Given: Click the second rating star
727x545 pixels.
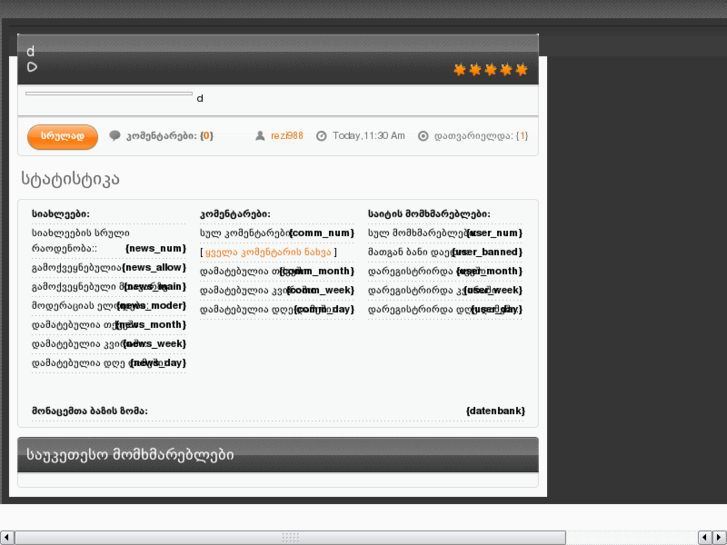Looking at the screenshot, I should point(475,70).
